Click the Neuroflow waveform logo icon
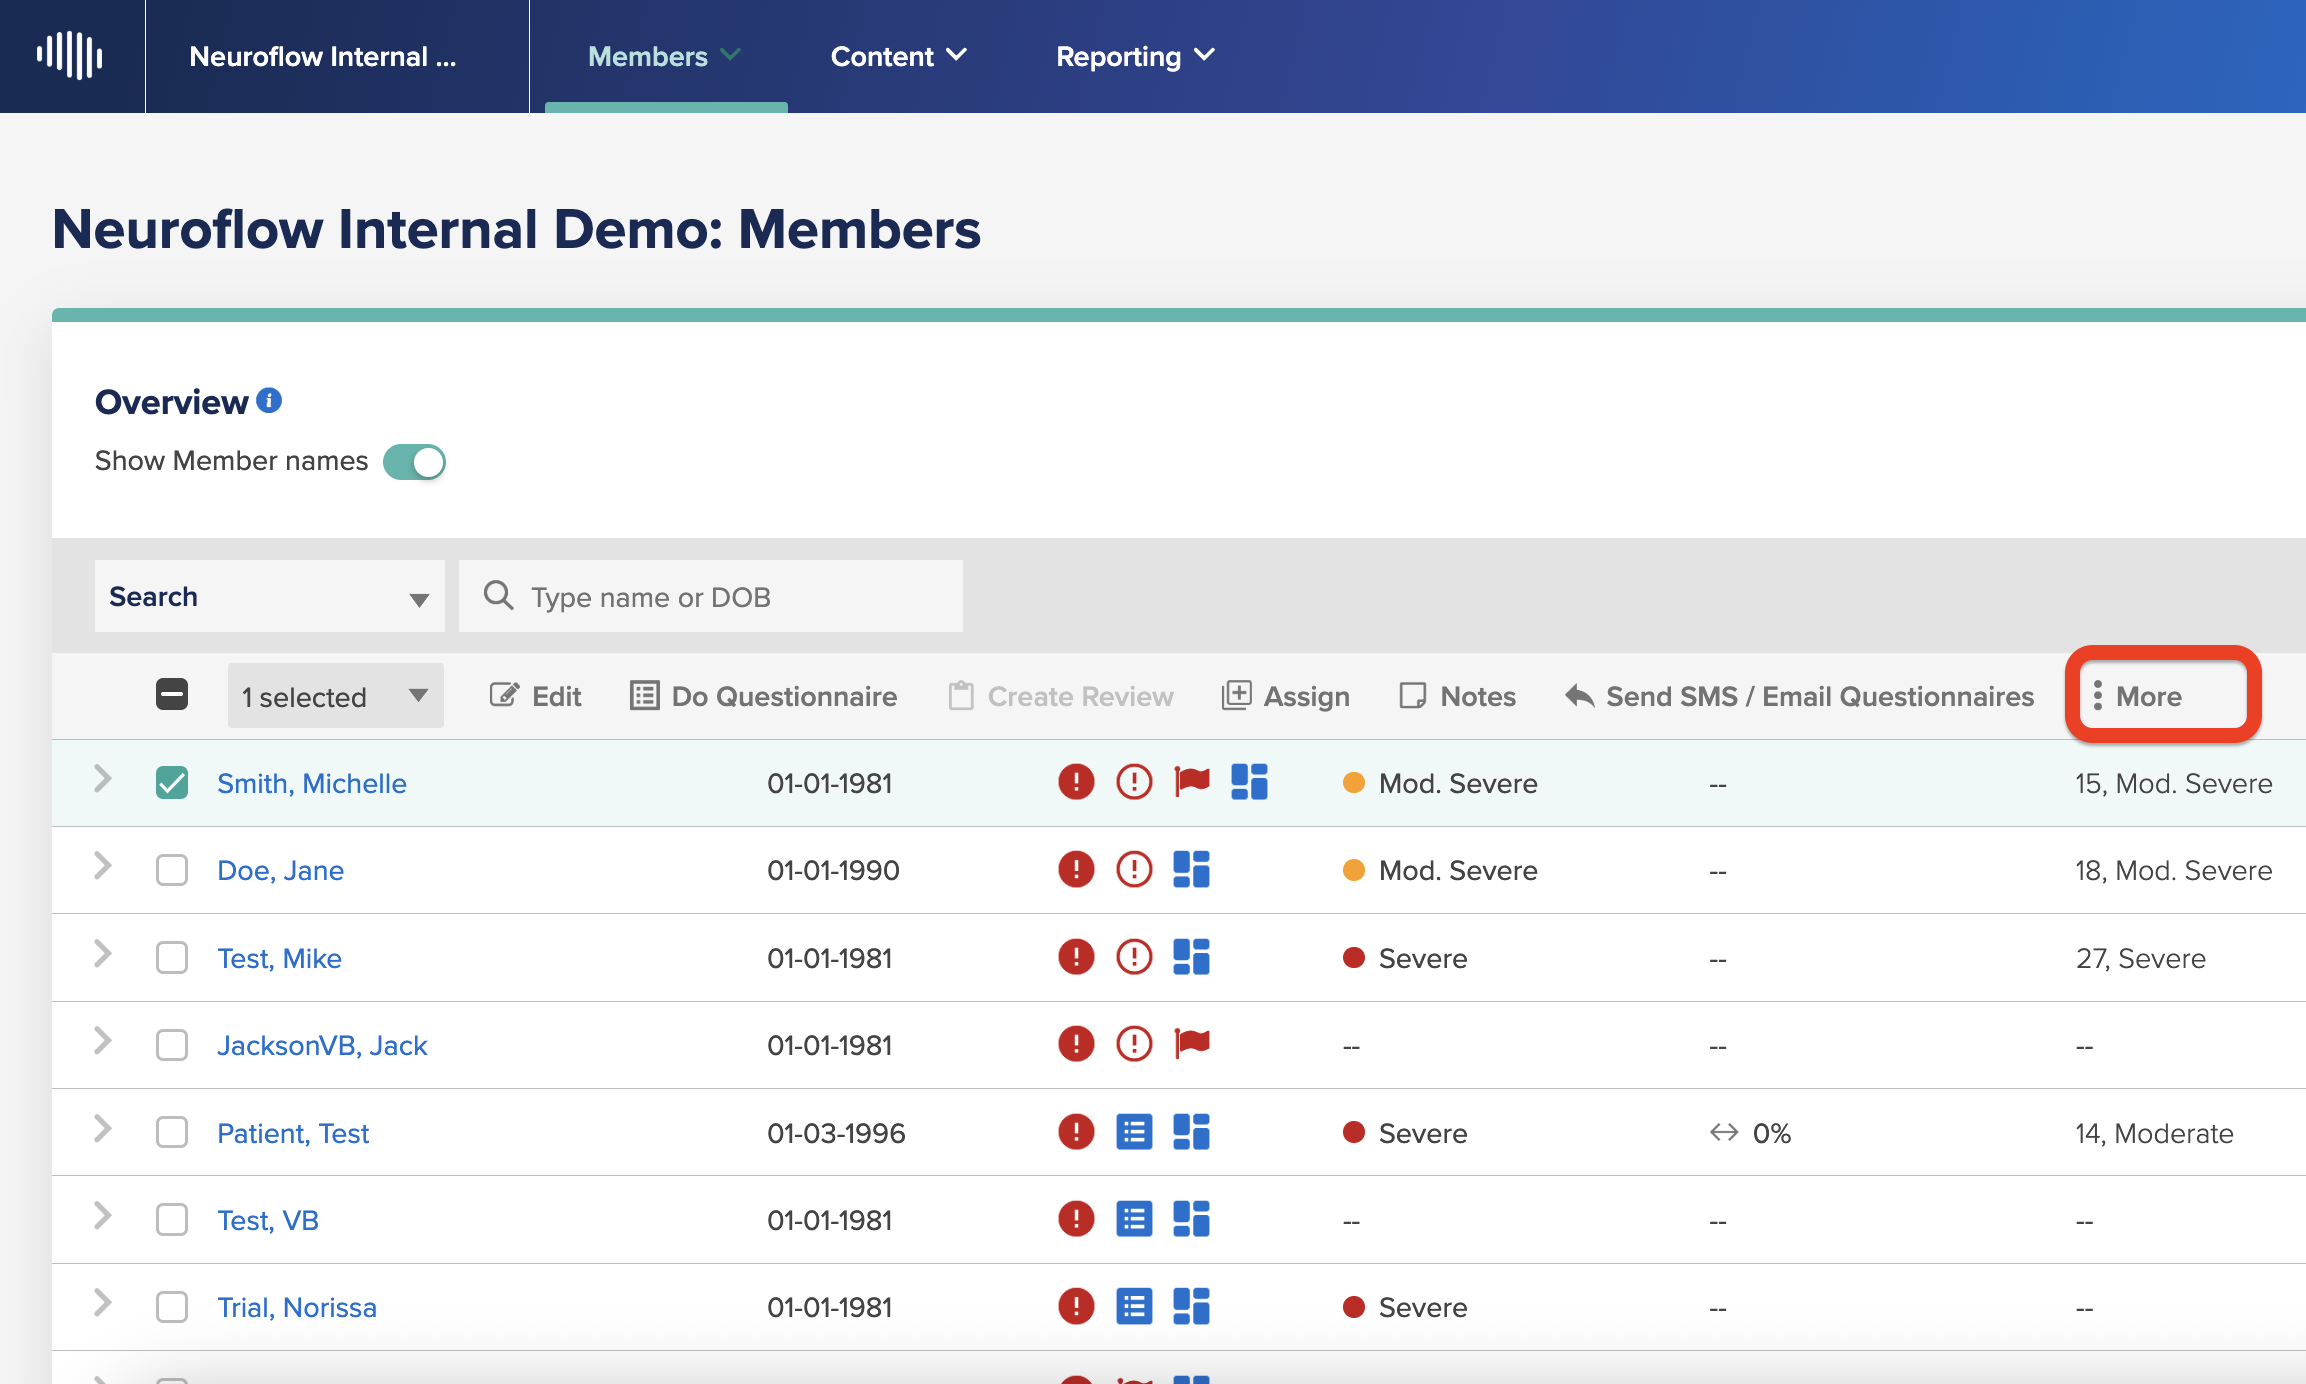2306x1384 pixels. tap(70, 56)
